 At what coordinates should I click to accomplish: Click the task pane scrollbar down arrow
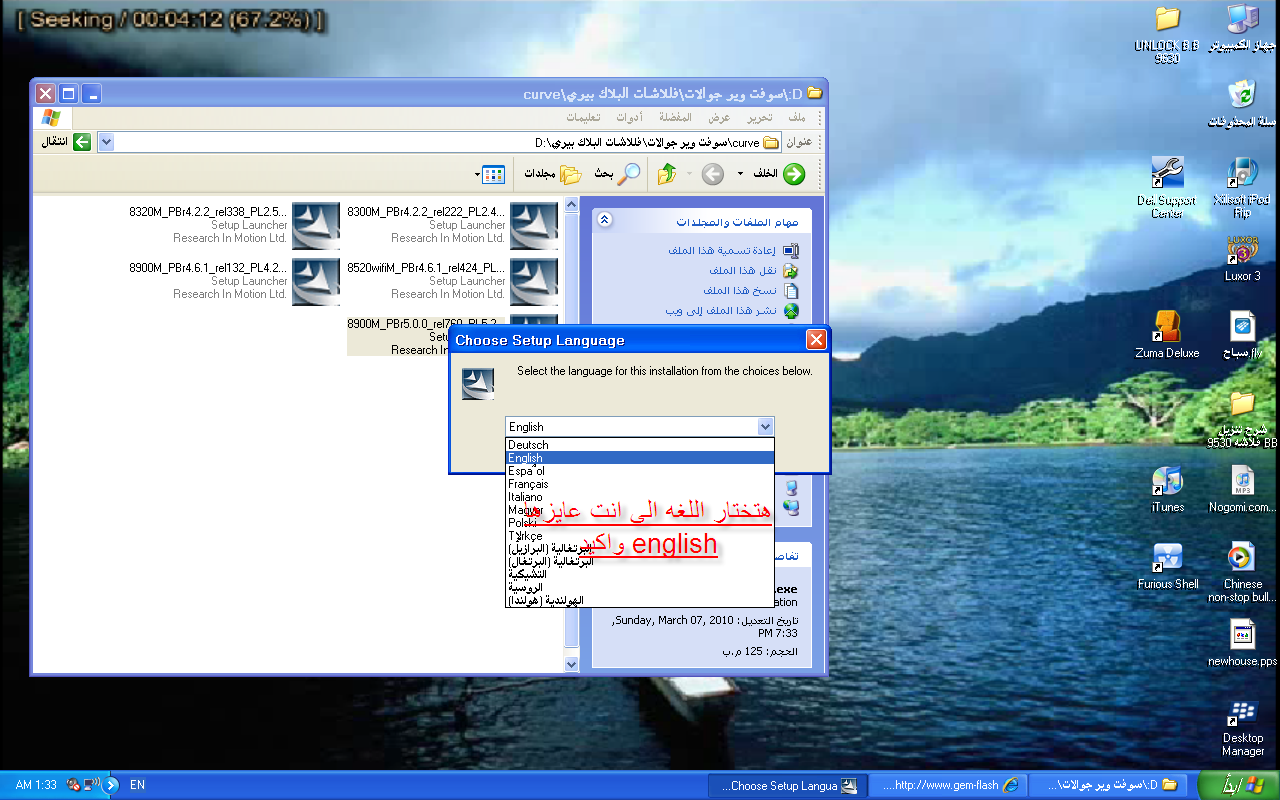coord(571,664)
